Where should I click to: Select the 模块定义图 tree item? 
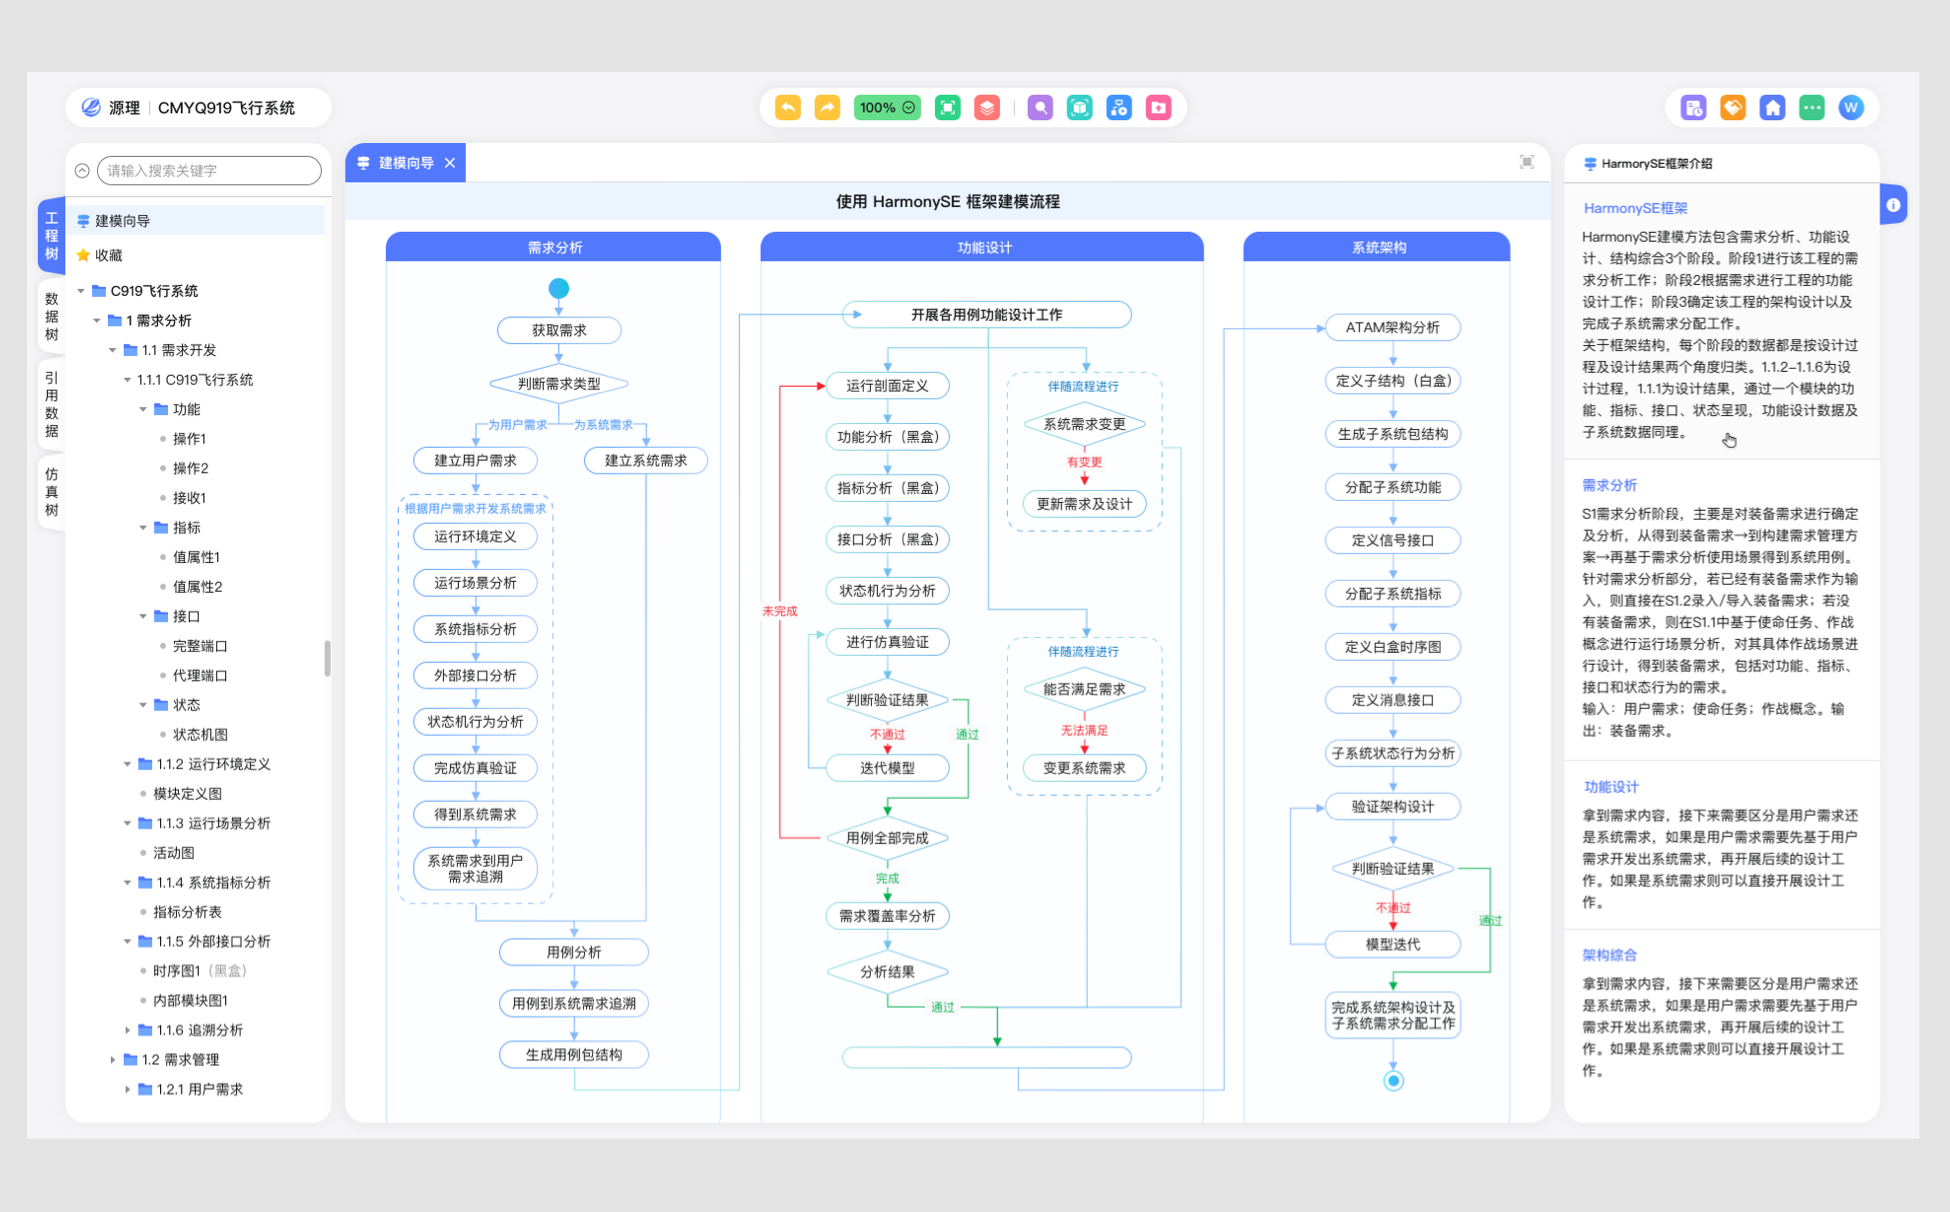click(x=187, y=794)
